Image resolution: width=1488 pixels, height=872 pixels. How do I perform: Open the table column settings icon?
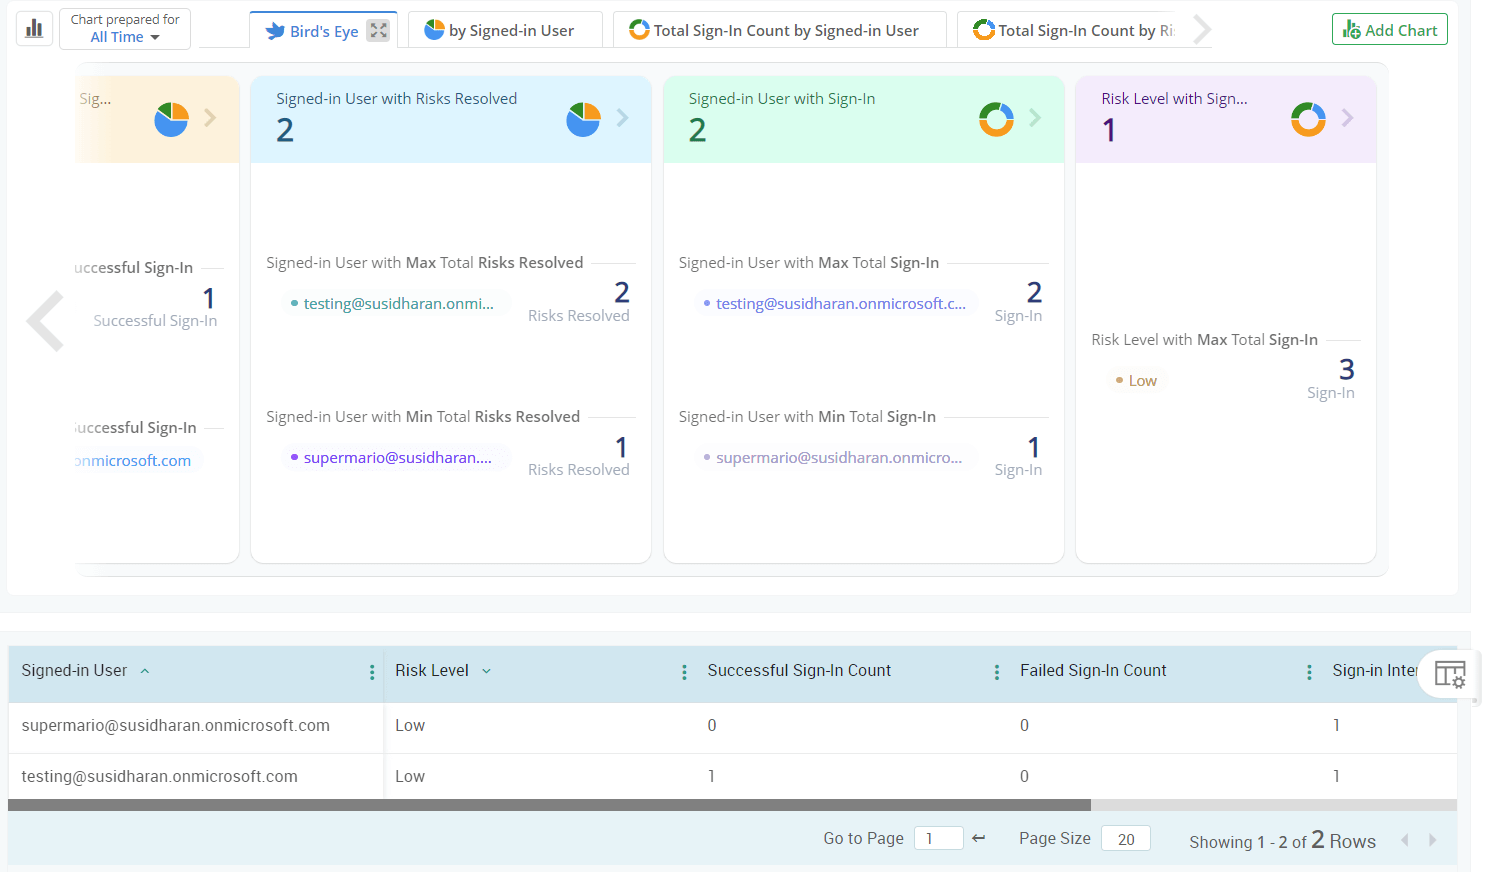pyautogui.click(x=1449, y=674)
